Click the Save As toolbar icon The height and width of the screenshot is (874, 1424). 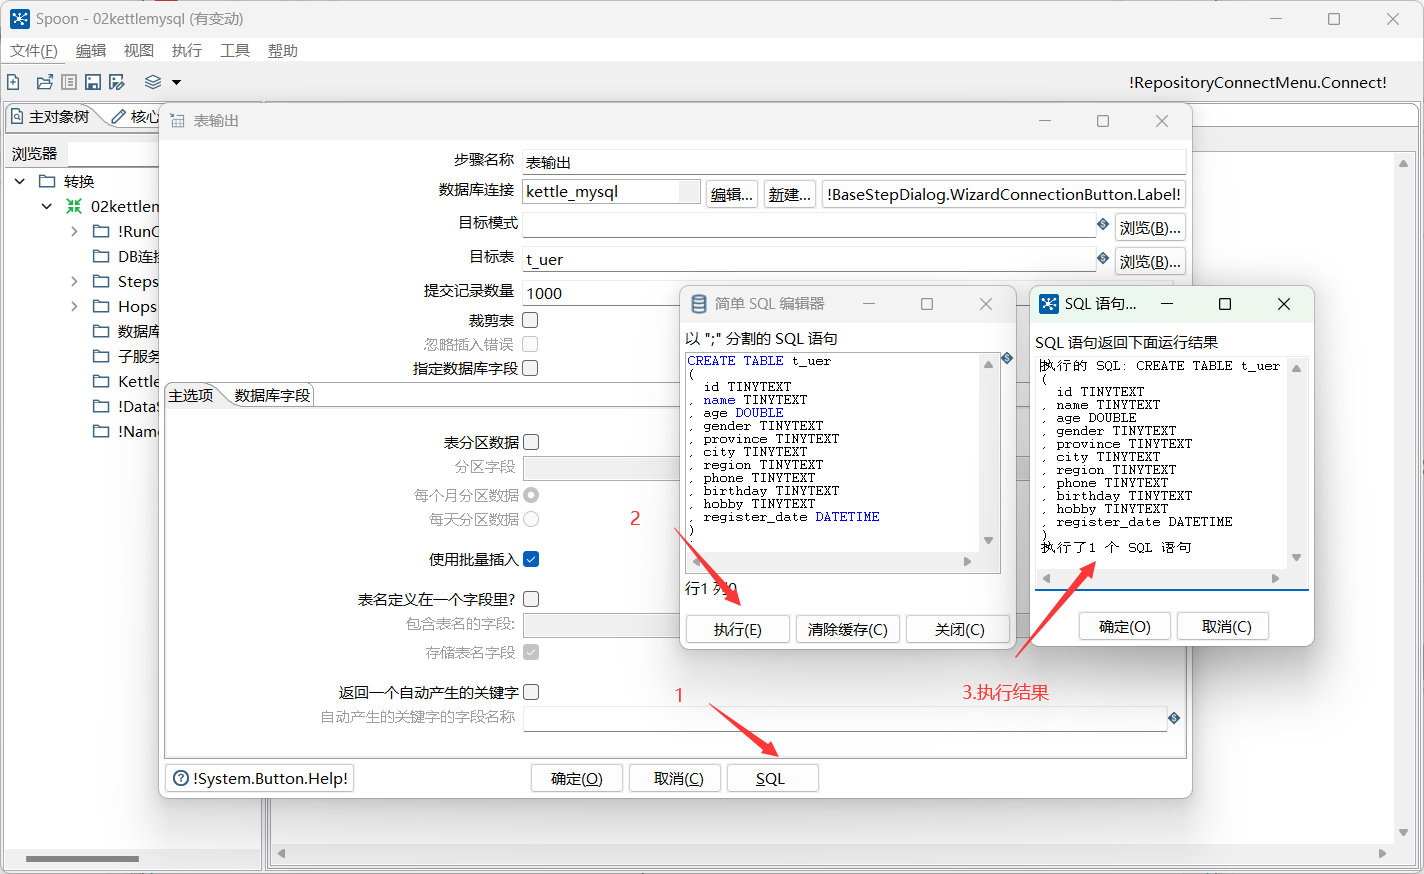pos(117,82)
